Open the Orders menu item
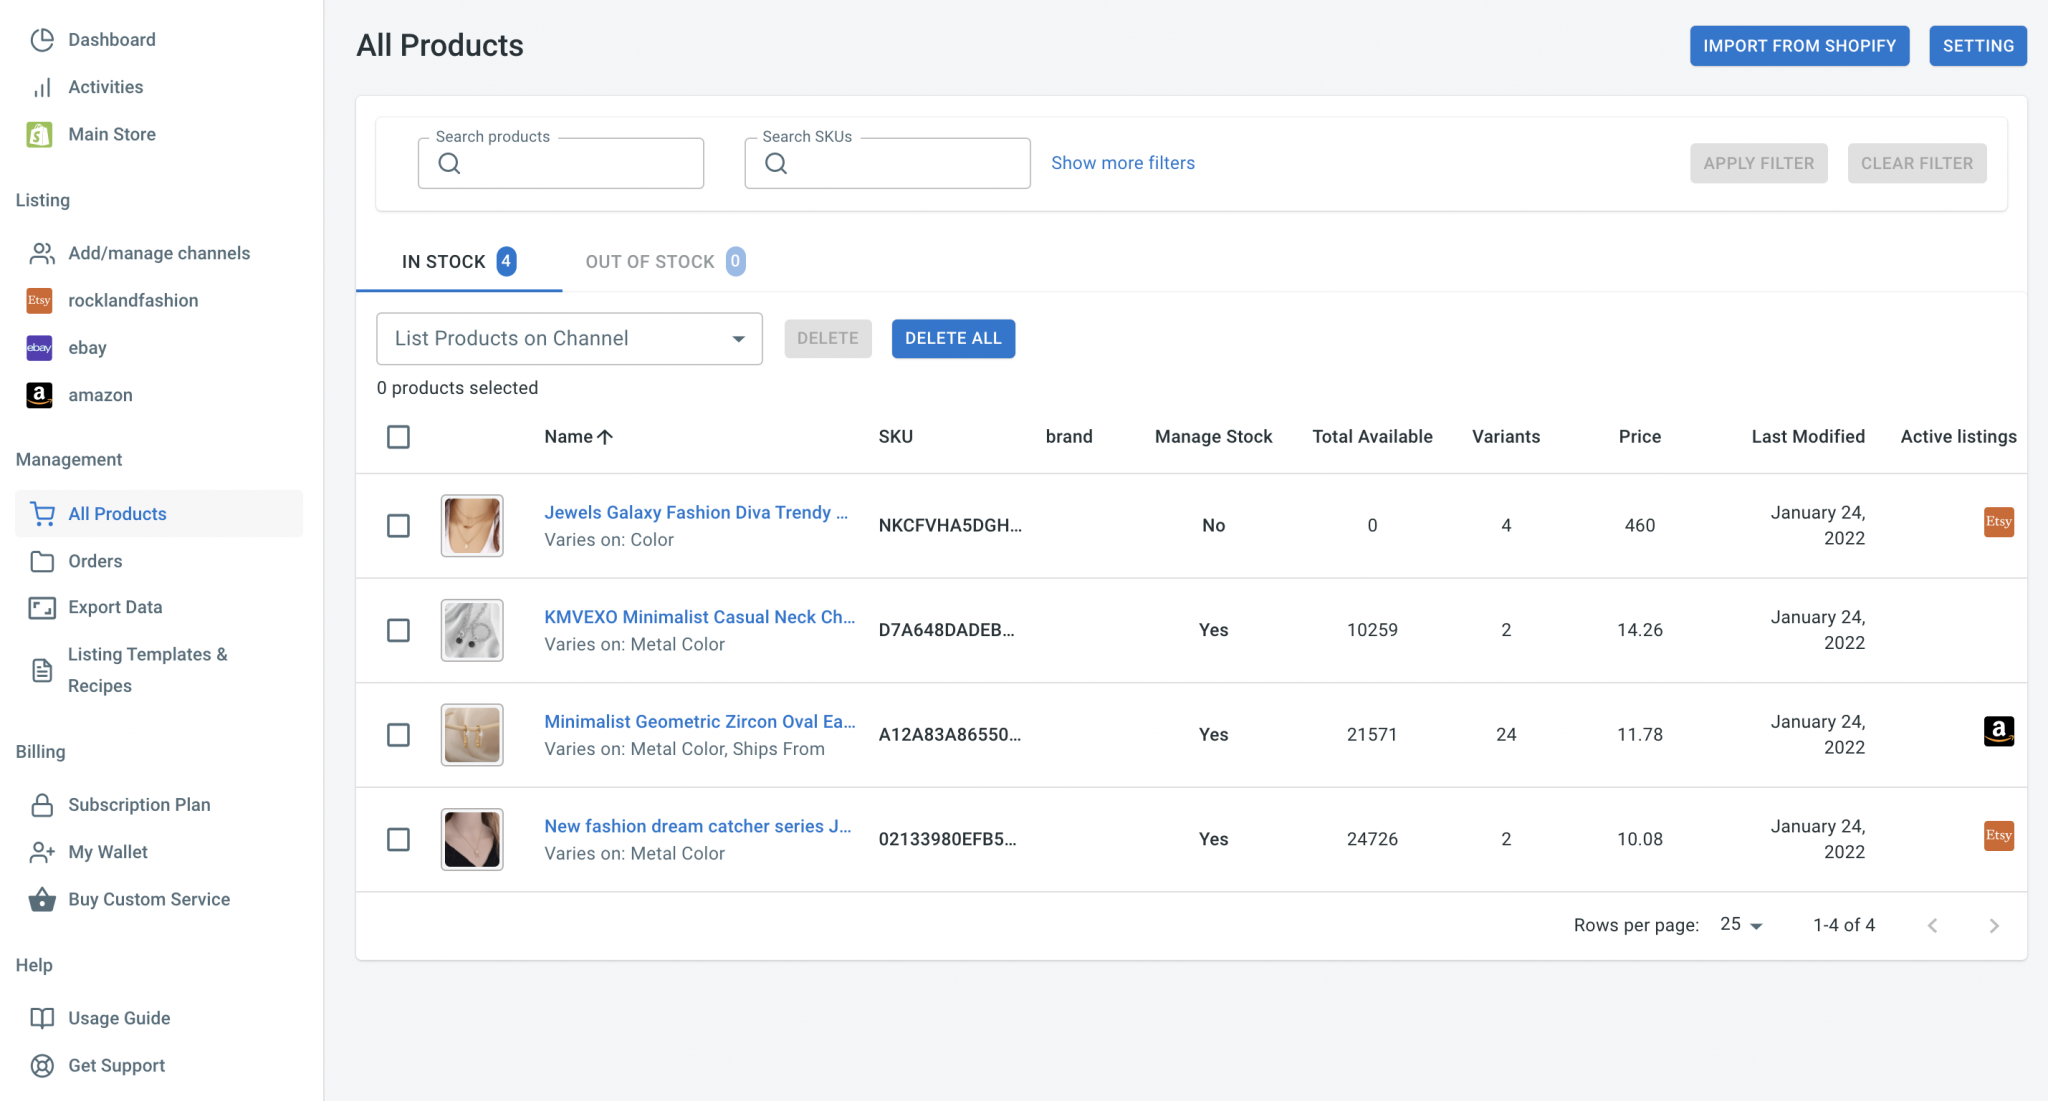This screenshot has height=1101, width=2048. coord(95,561)
